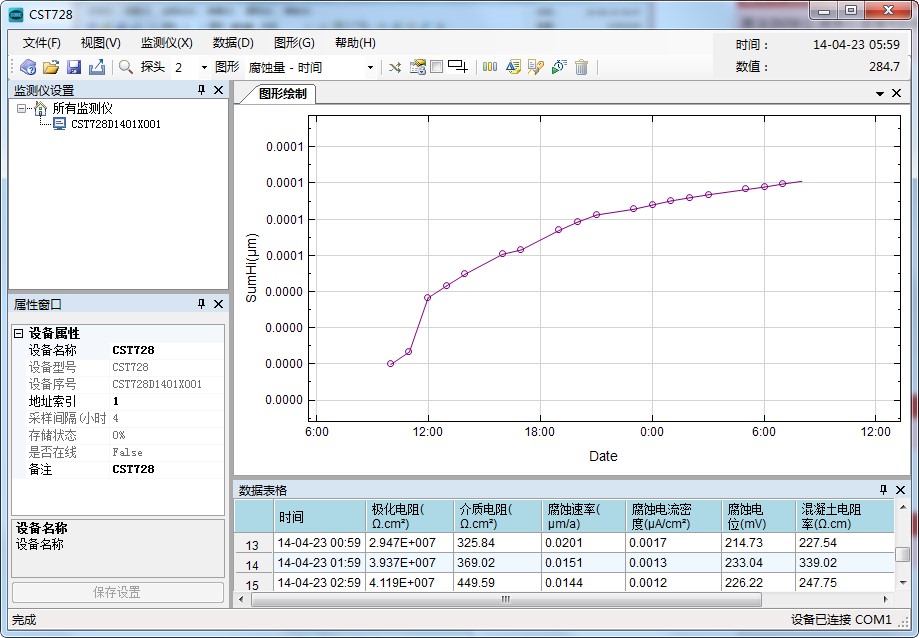Click the export data toolbar icon
Viewport: 919px width, 638px height.
[97, 67]
